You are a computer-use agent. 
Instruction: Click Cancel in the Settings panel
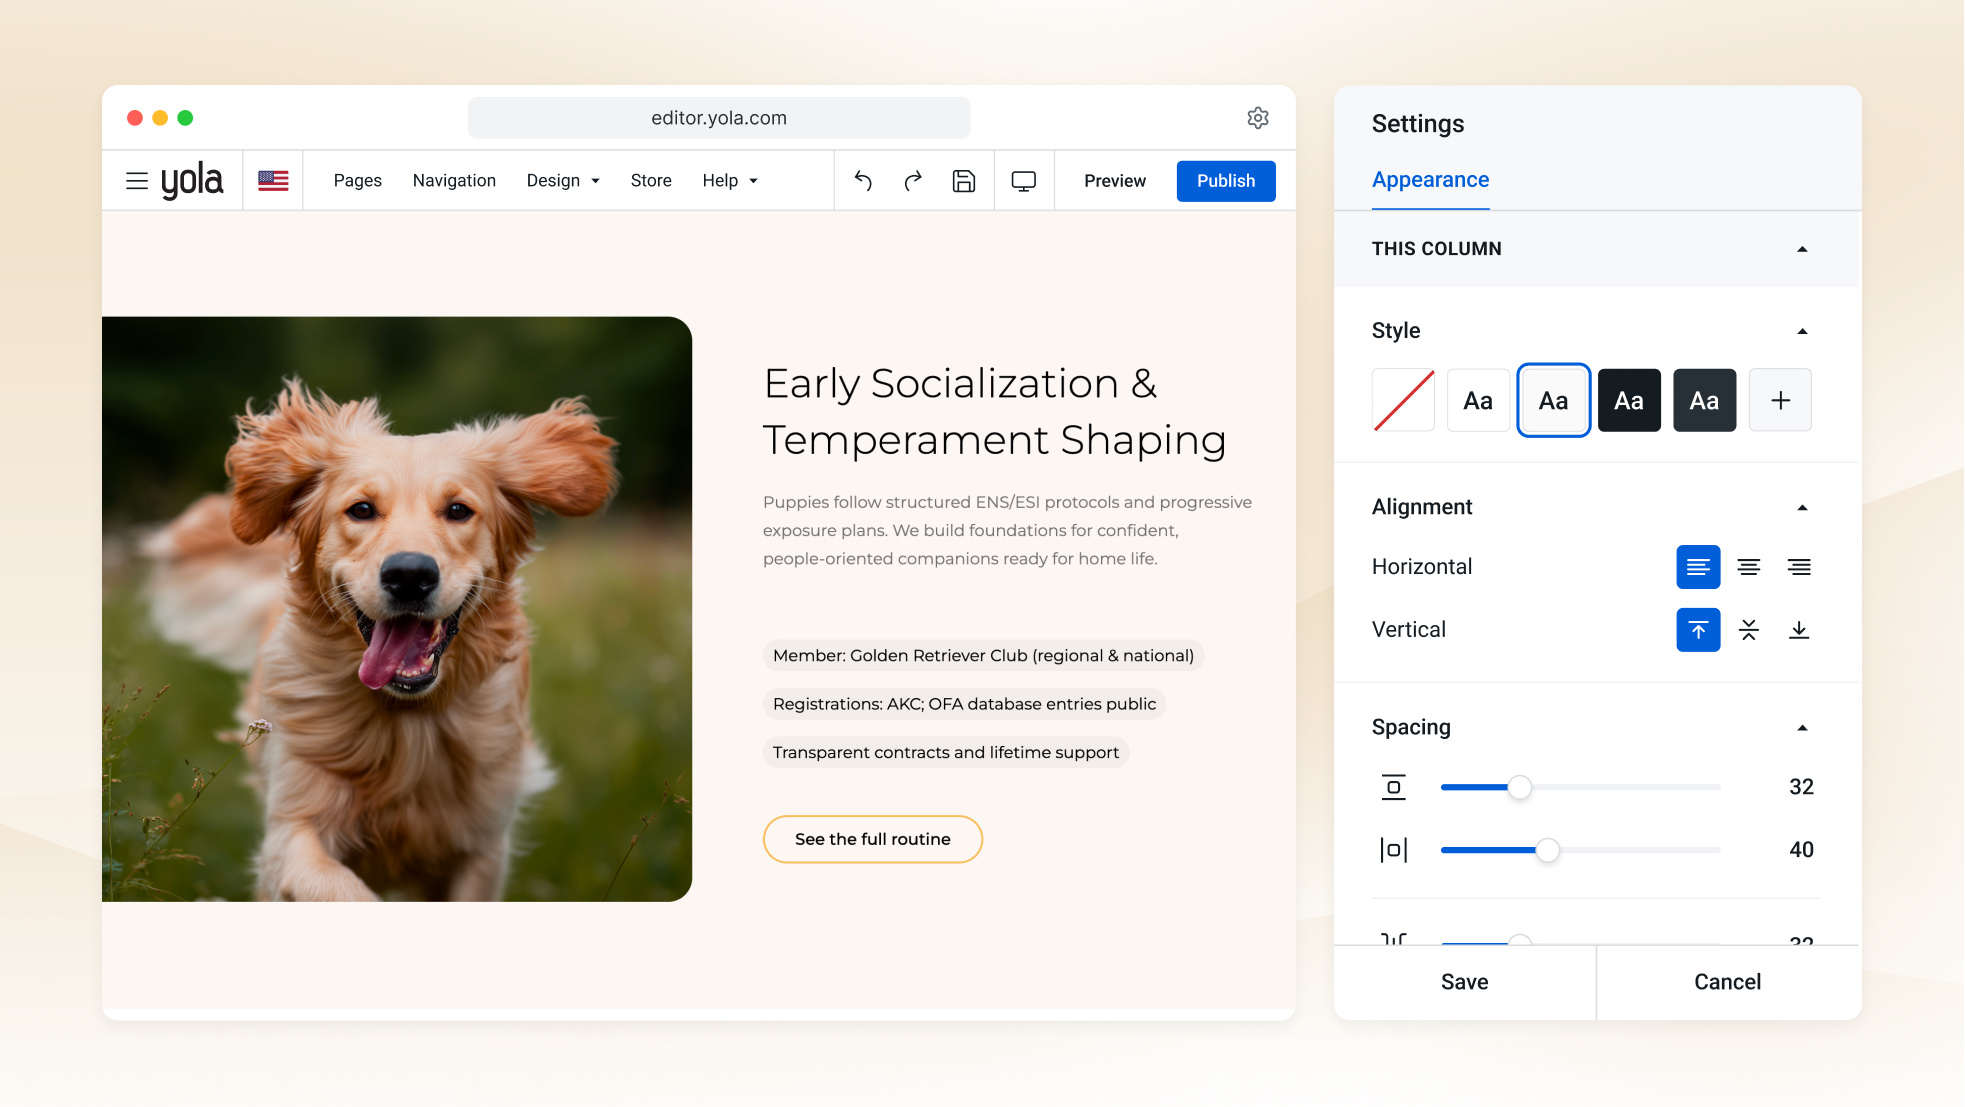pyautogui.click(x=1728, y=982)
